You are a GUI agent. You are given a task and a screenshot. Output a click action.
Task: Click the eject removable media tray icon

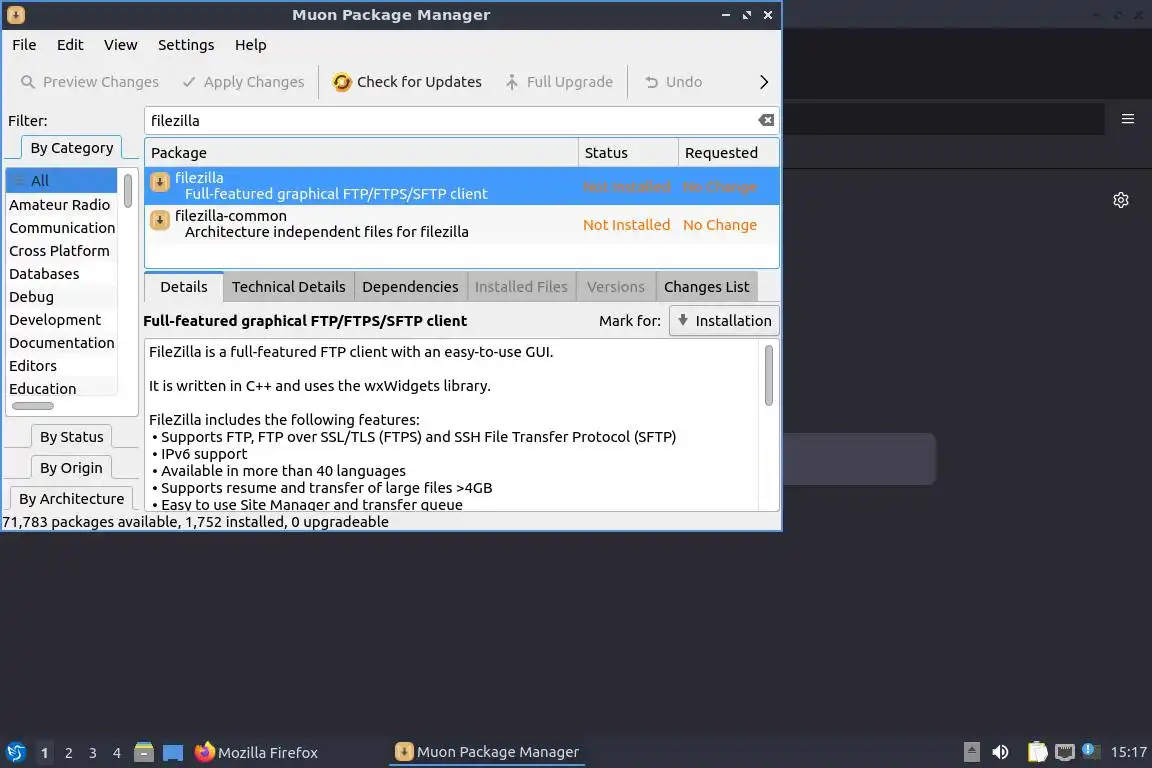pos(971,752)
